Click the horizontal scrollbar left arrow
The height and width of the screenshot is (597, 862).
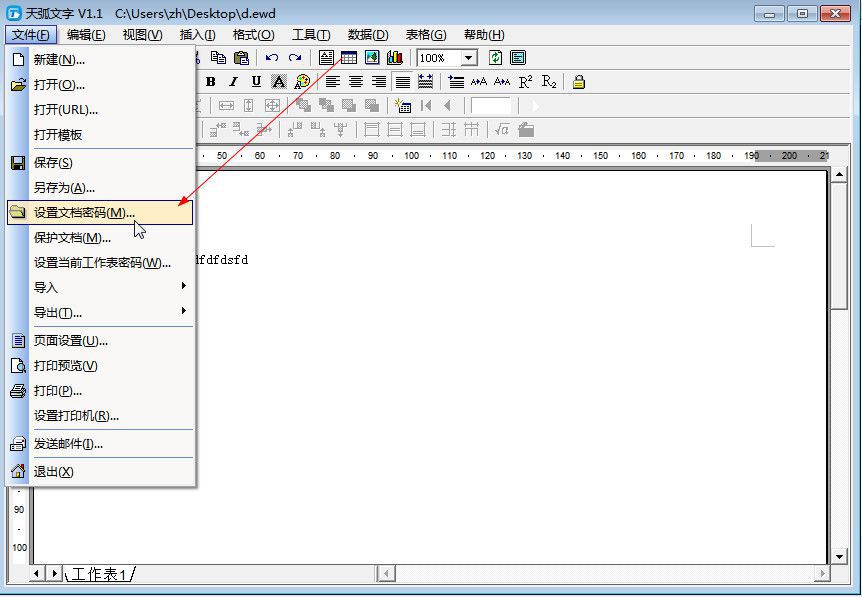(x=386, y=574)
